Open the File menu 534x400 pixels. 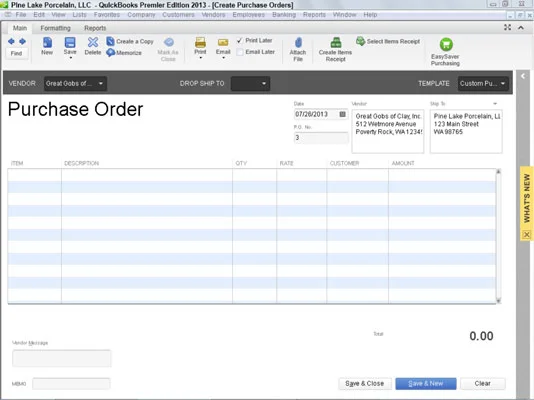coord(21,15)
